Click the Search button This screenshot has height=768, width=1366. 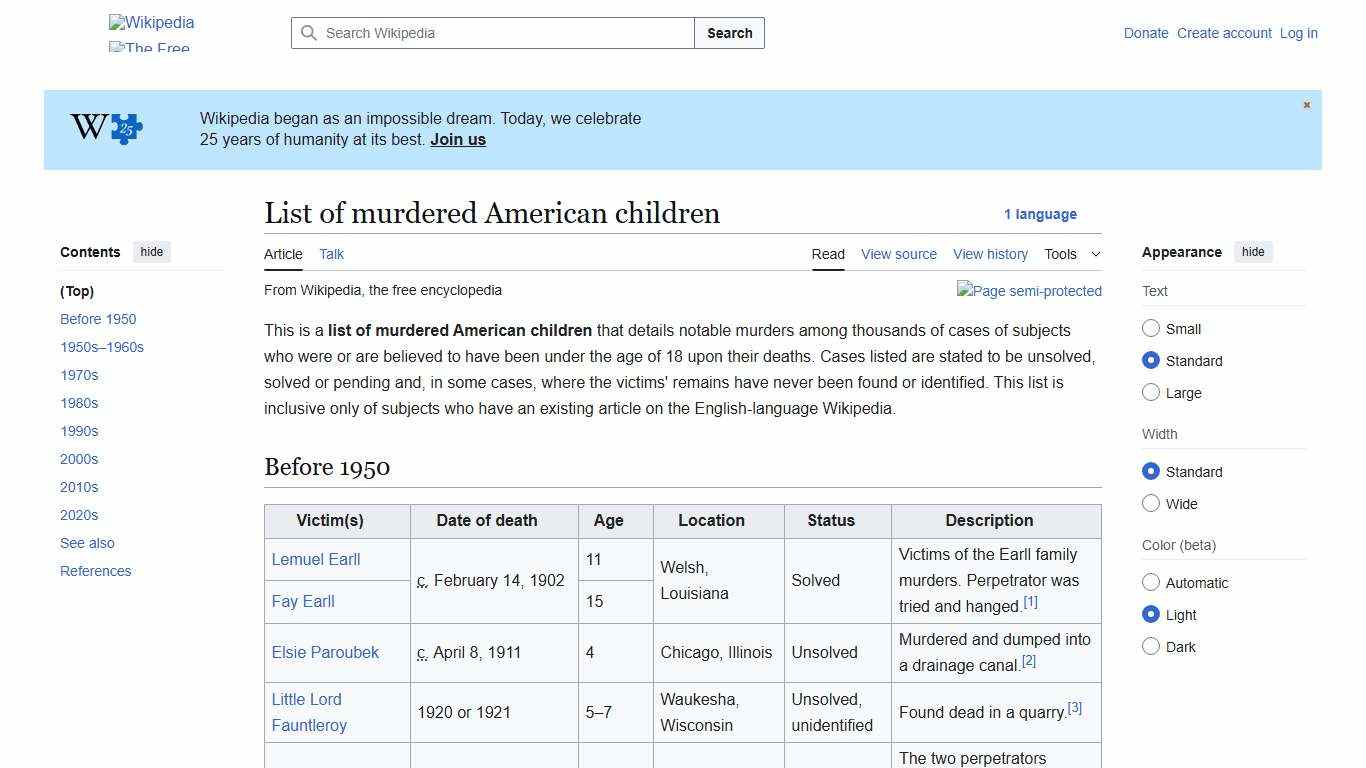pos(729,33)
